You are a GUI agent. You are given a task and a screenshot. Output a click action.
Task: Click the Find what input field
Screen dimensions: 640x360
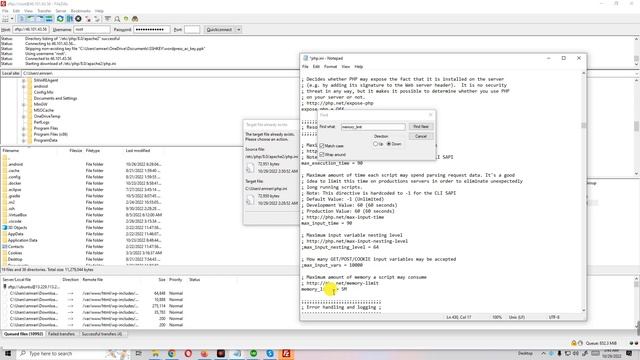pos(373,127)
